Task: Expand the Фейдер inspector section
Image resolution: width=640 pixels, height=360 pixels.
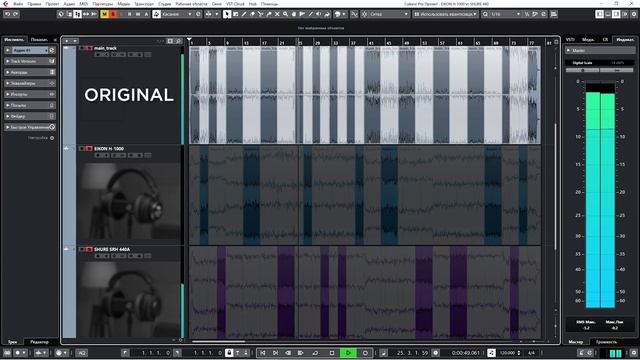Action: (x=29, y=116)
